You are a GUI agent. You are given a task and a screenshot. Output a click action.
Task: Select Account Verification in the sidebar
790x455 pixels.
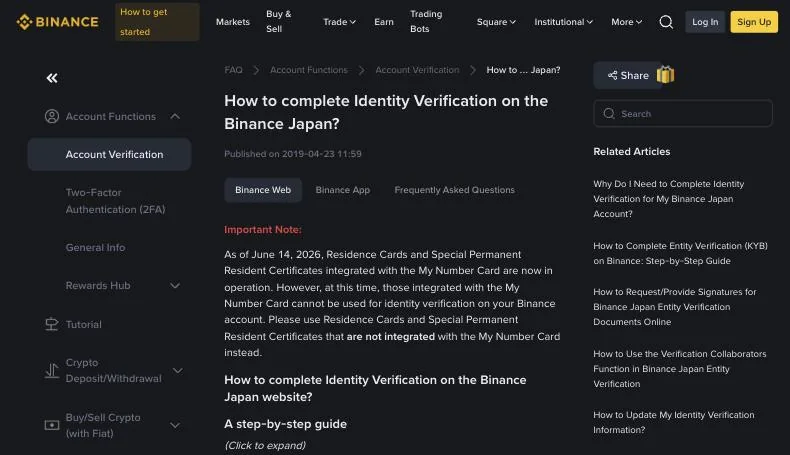[109, 155]
